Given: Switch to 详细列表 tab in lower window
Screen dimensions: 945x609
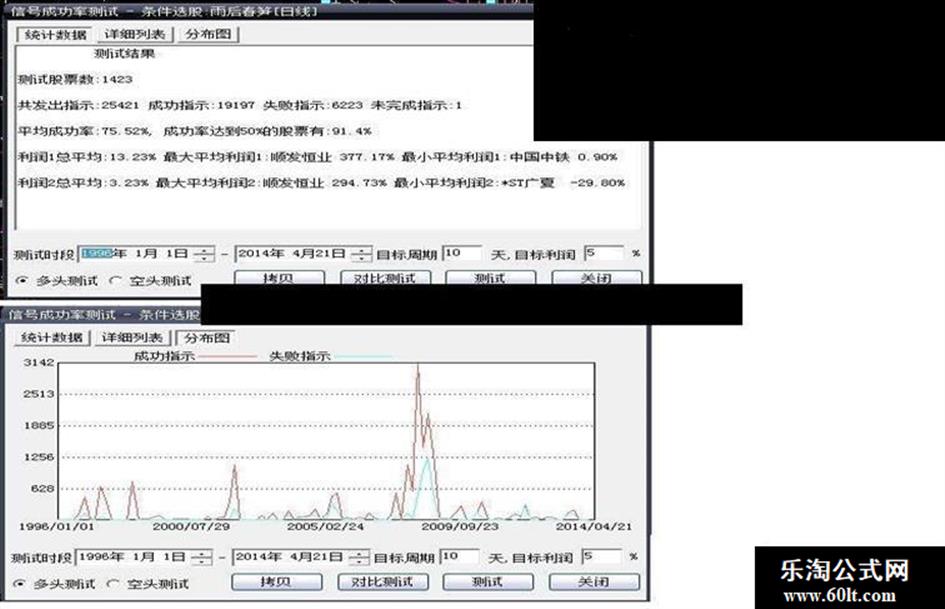Looking at the screenshot, I should (x=132, y=338).
